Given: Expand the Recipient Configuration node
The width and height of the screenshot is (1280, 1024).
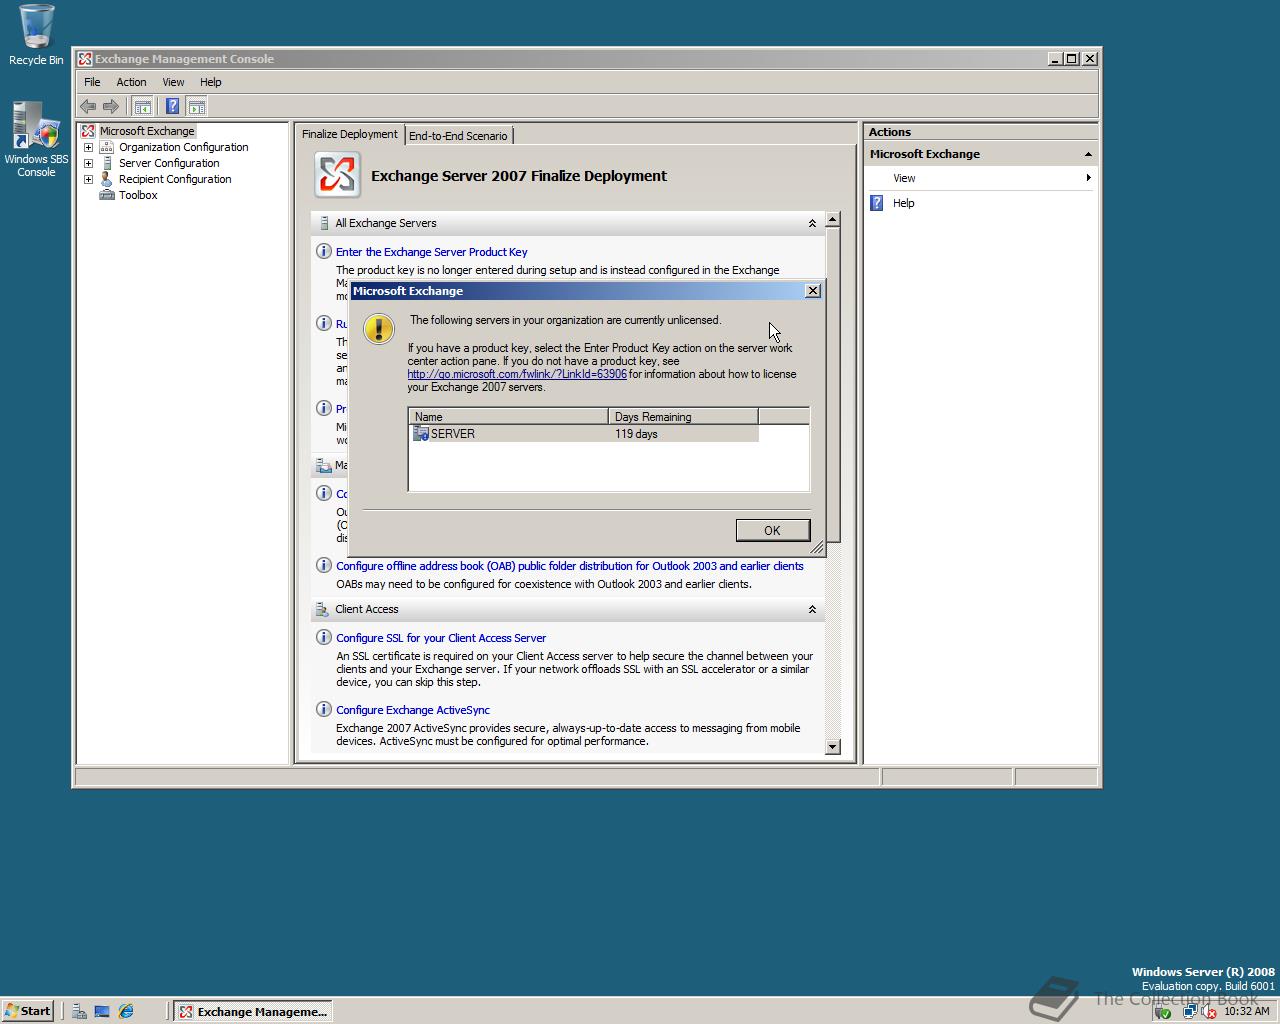Looking at the screenshot, I should coord(88,179).
